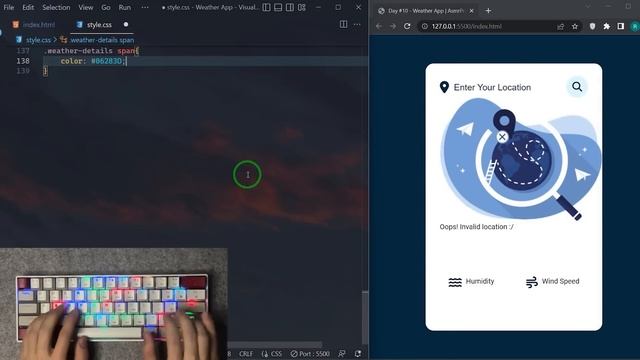Reload the browser page

point(407,26)
